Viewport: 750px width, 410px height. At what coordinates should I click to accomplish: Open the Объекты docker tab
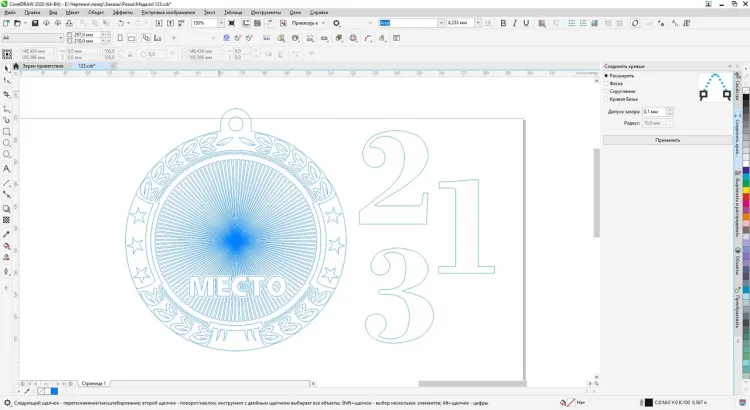[x=738, y=261]
